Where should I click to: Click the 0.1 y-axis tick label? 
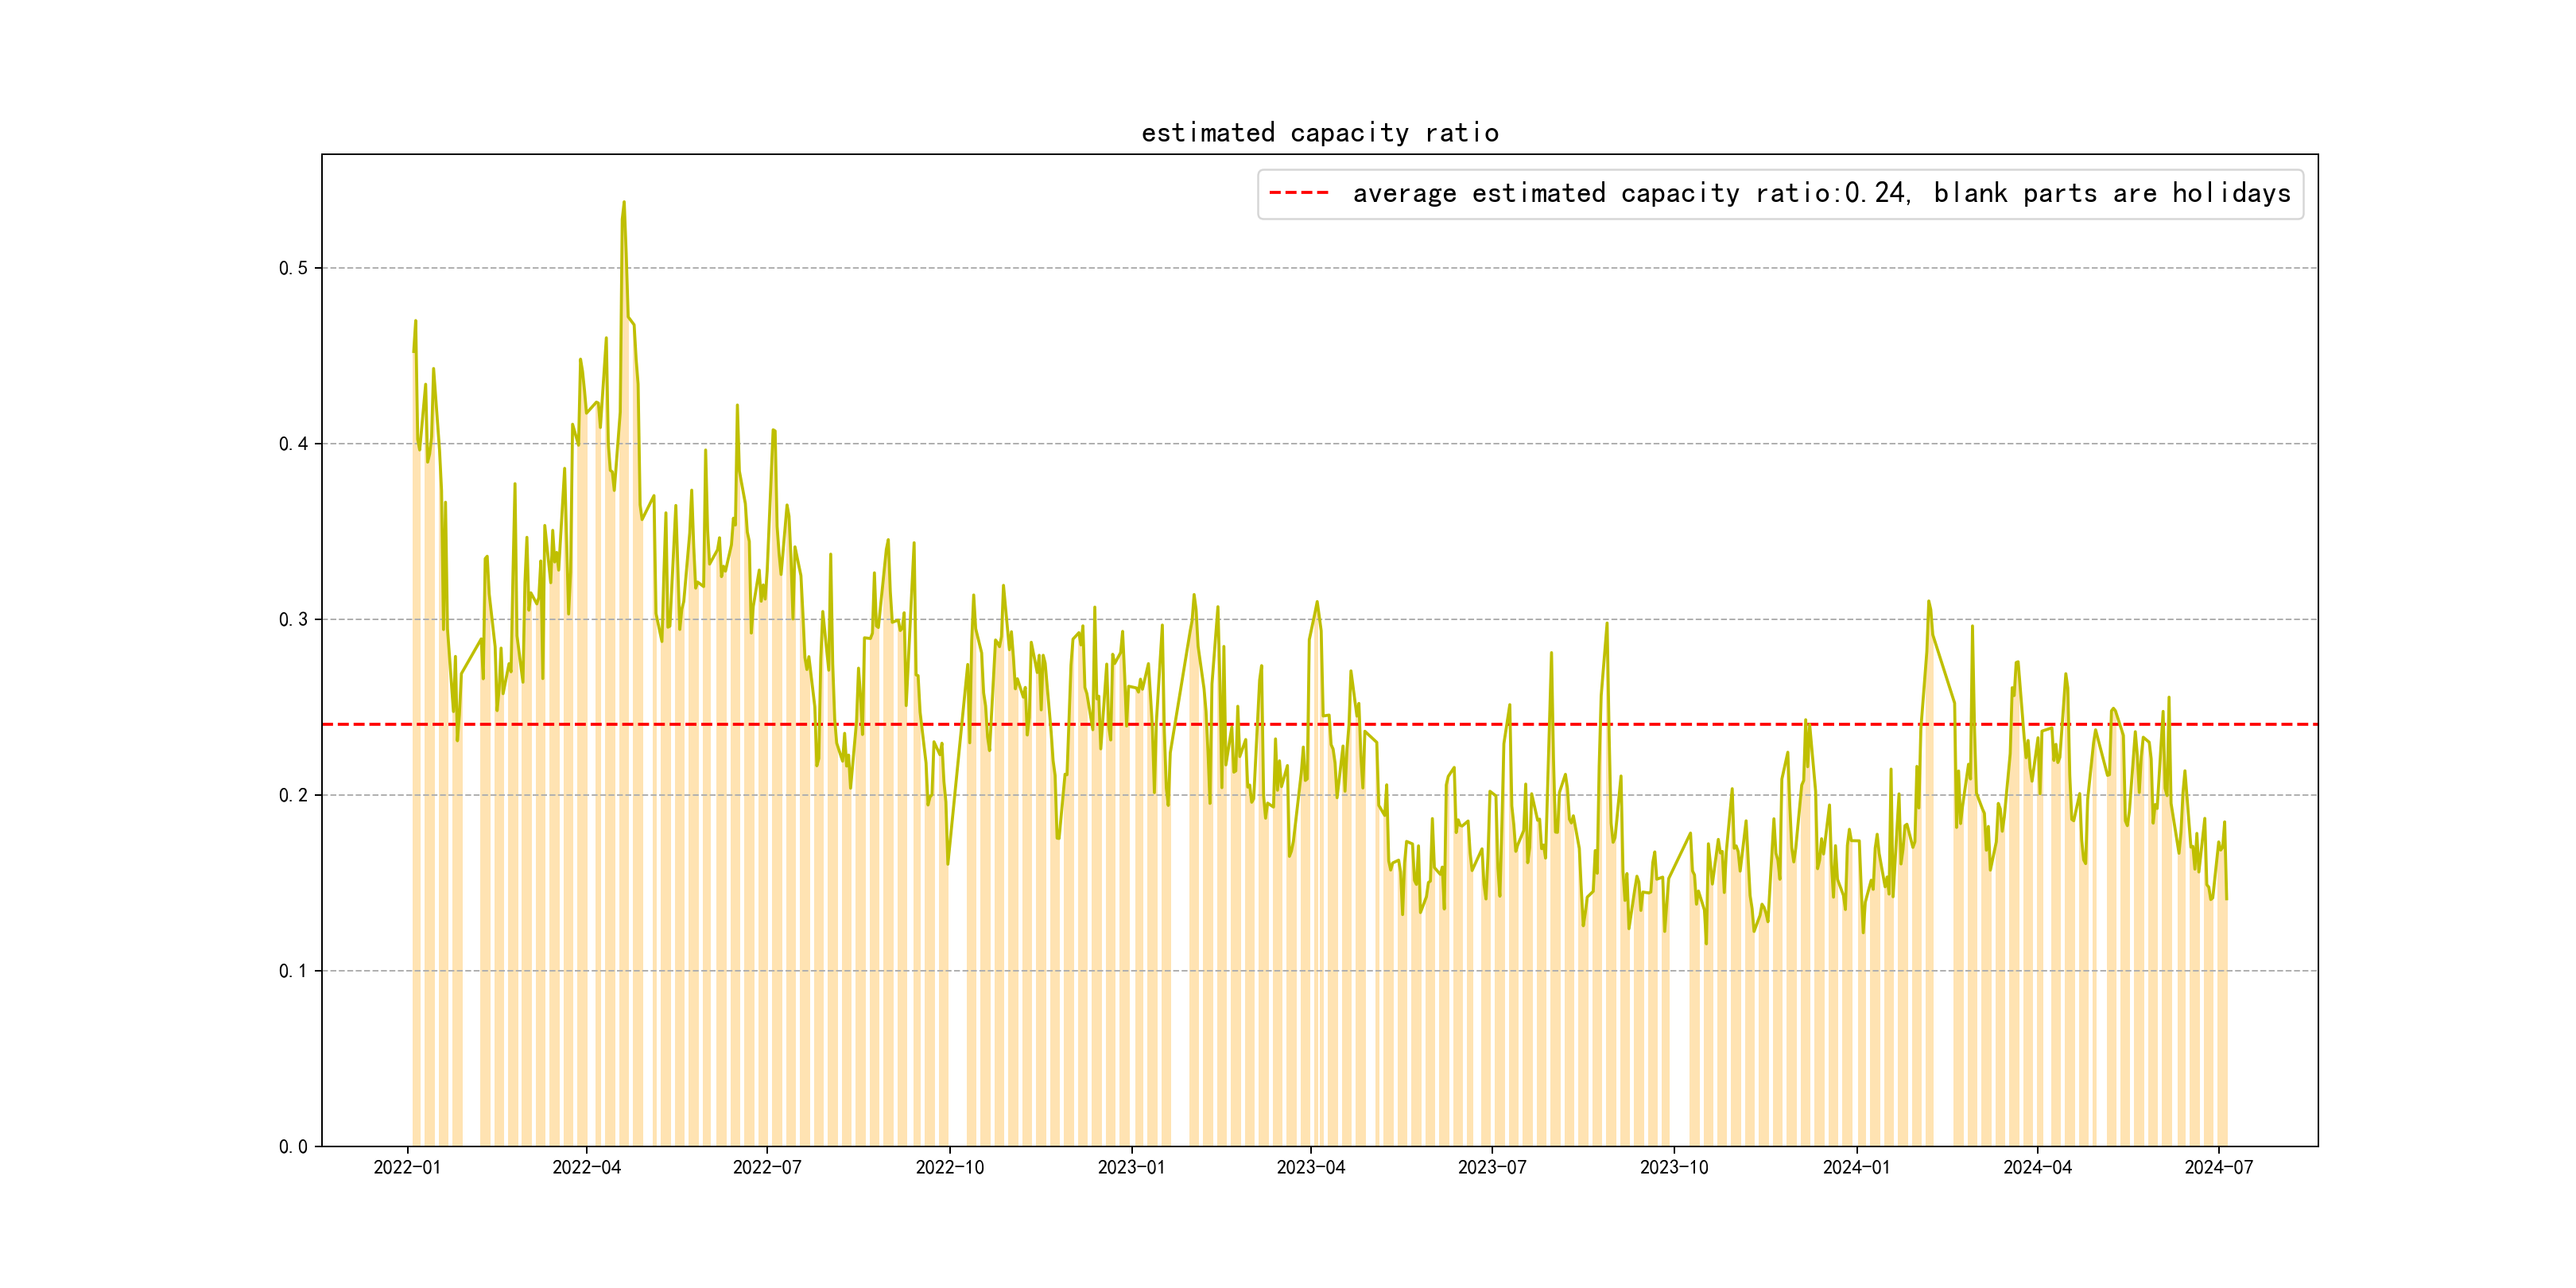point(293,971)
